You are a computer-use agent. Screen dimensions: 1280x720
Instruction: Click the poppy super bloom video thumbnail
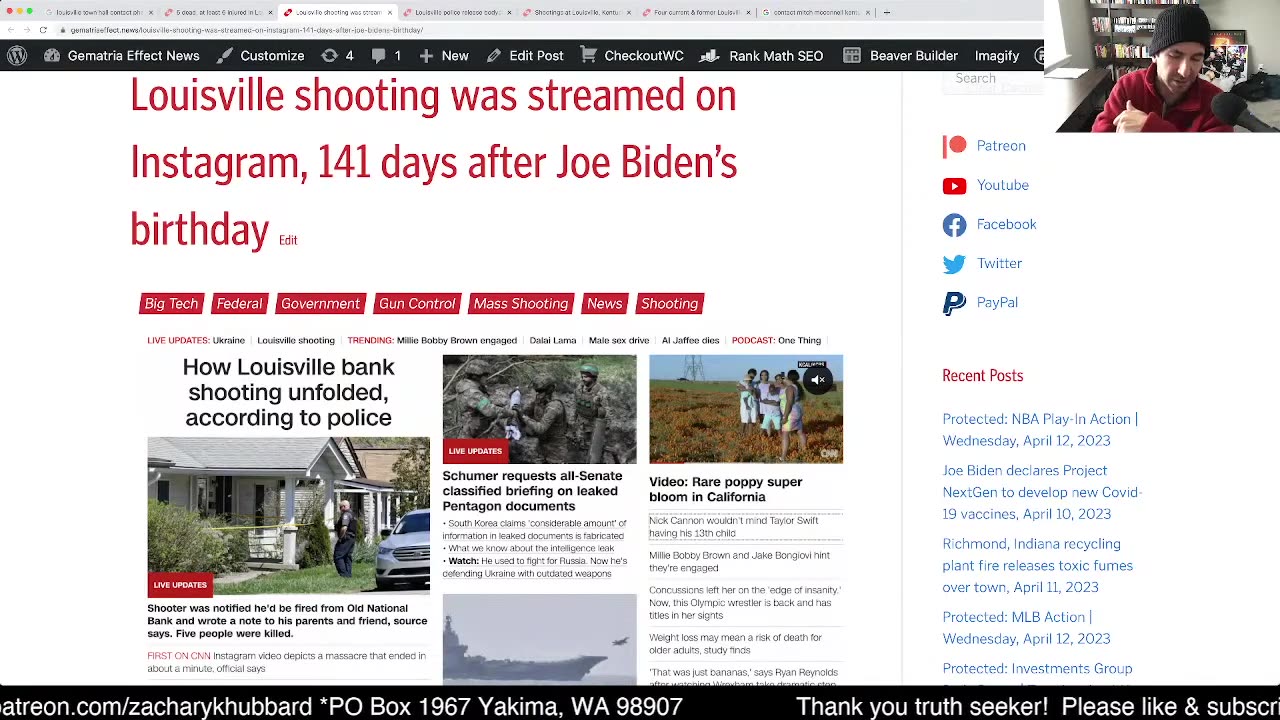pos(746,409)
